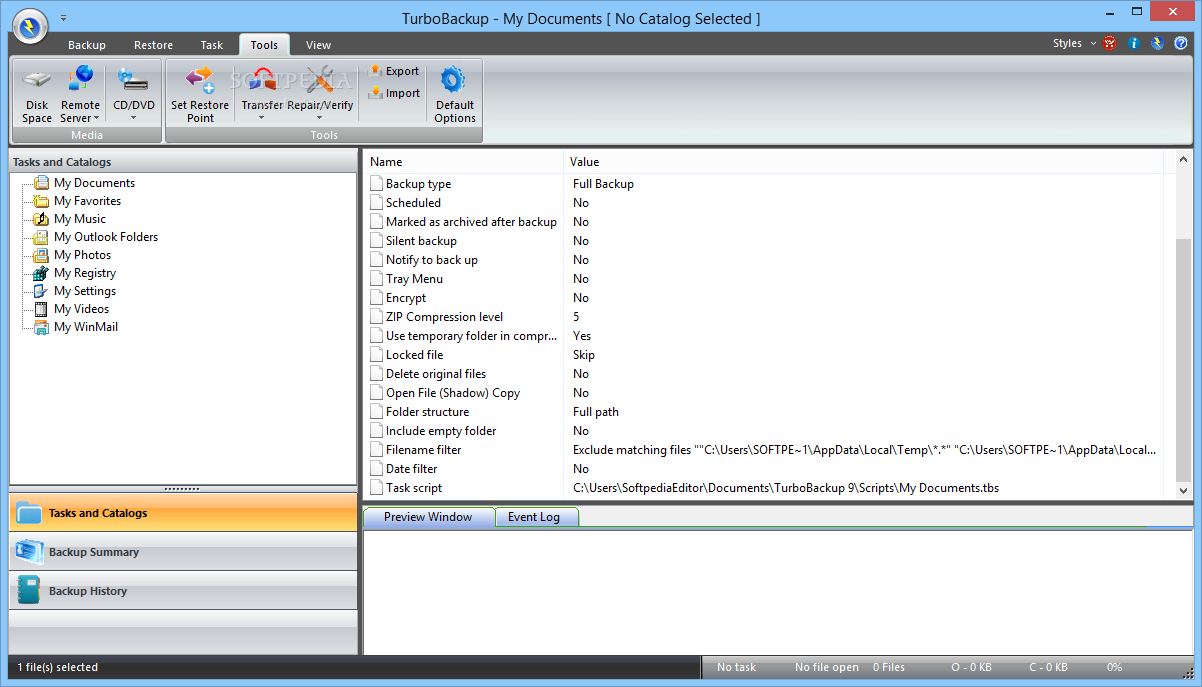
Task: Click Set Restore Point
Action: tap(200, 96)
